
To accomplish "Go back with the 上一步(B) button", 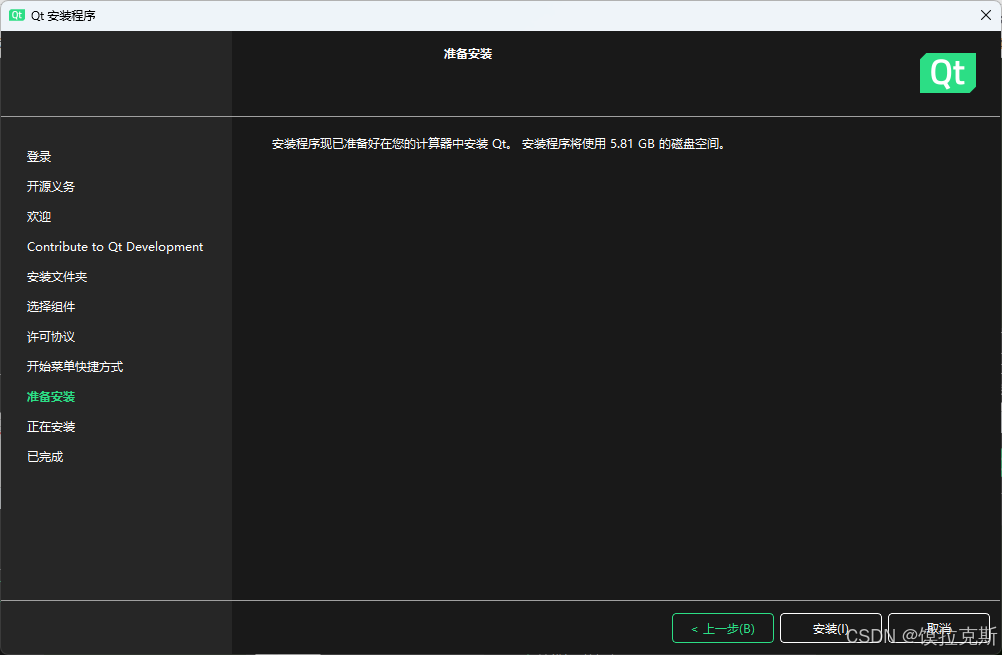I will (723, 628).
